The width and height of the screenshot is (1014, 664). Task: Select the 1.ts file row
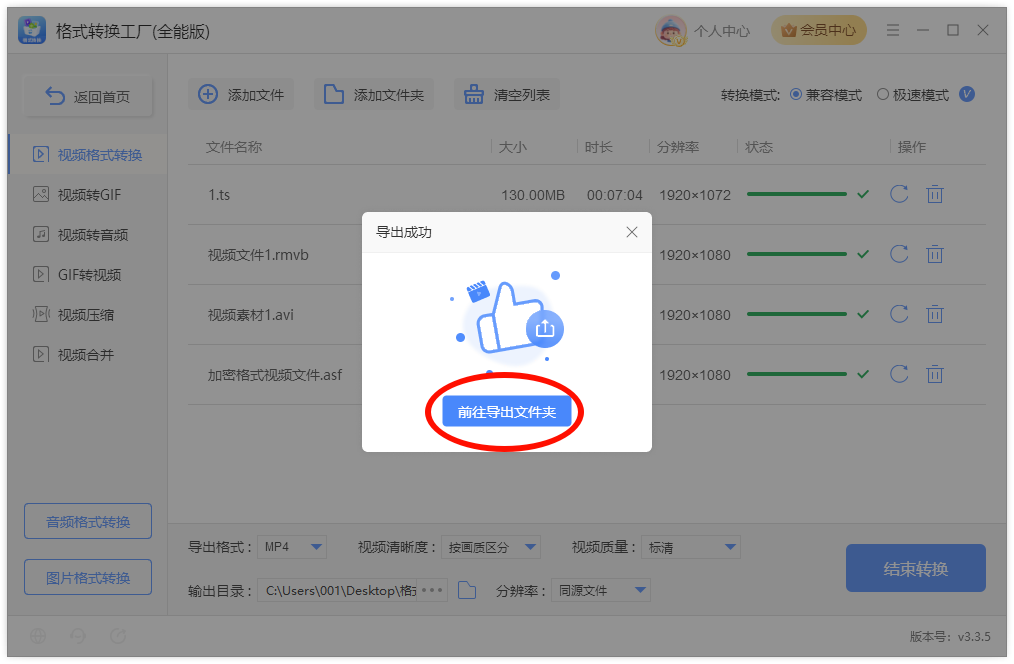(x=587, y=195)
